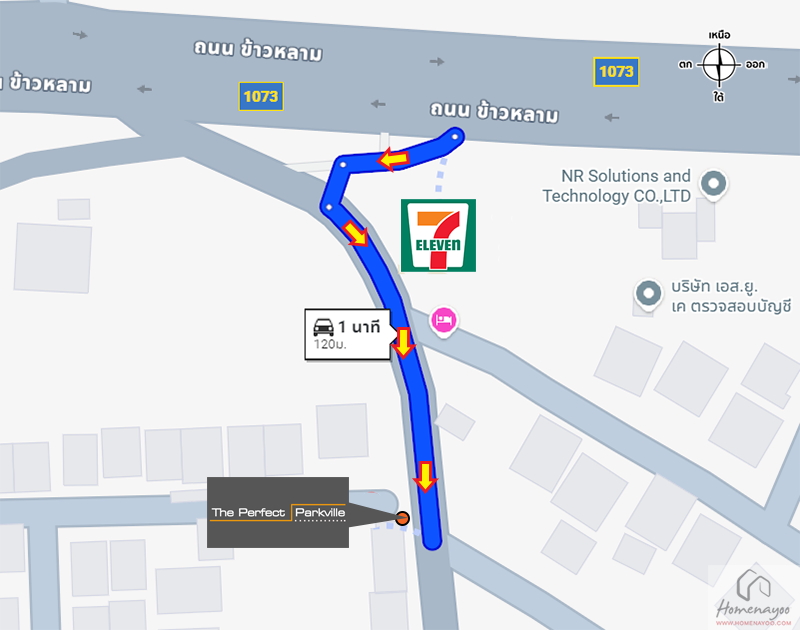Click the car icon in route box
The width and height of the screenshot is (800, 630).
tap(323, 326)
